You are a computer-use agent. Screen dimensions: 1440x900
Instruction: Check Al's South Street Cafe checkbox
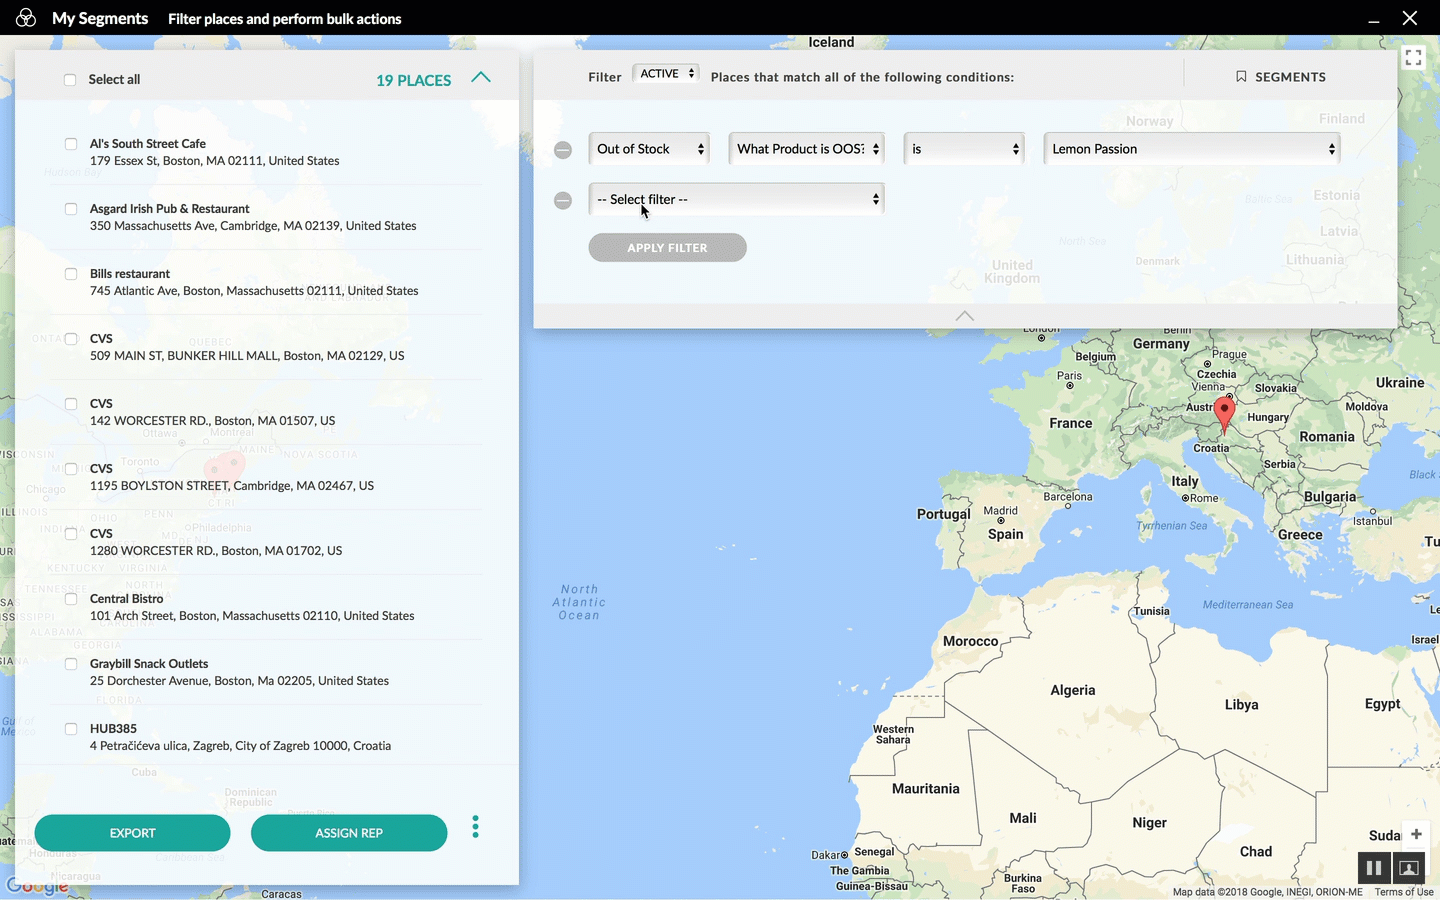[x=71, y=144]
